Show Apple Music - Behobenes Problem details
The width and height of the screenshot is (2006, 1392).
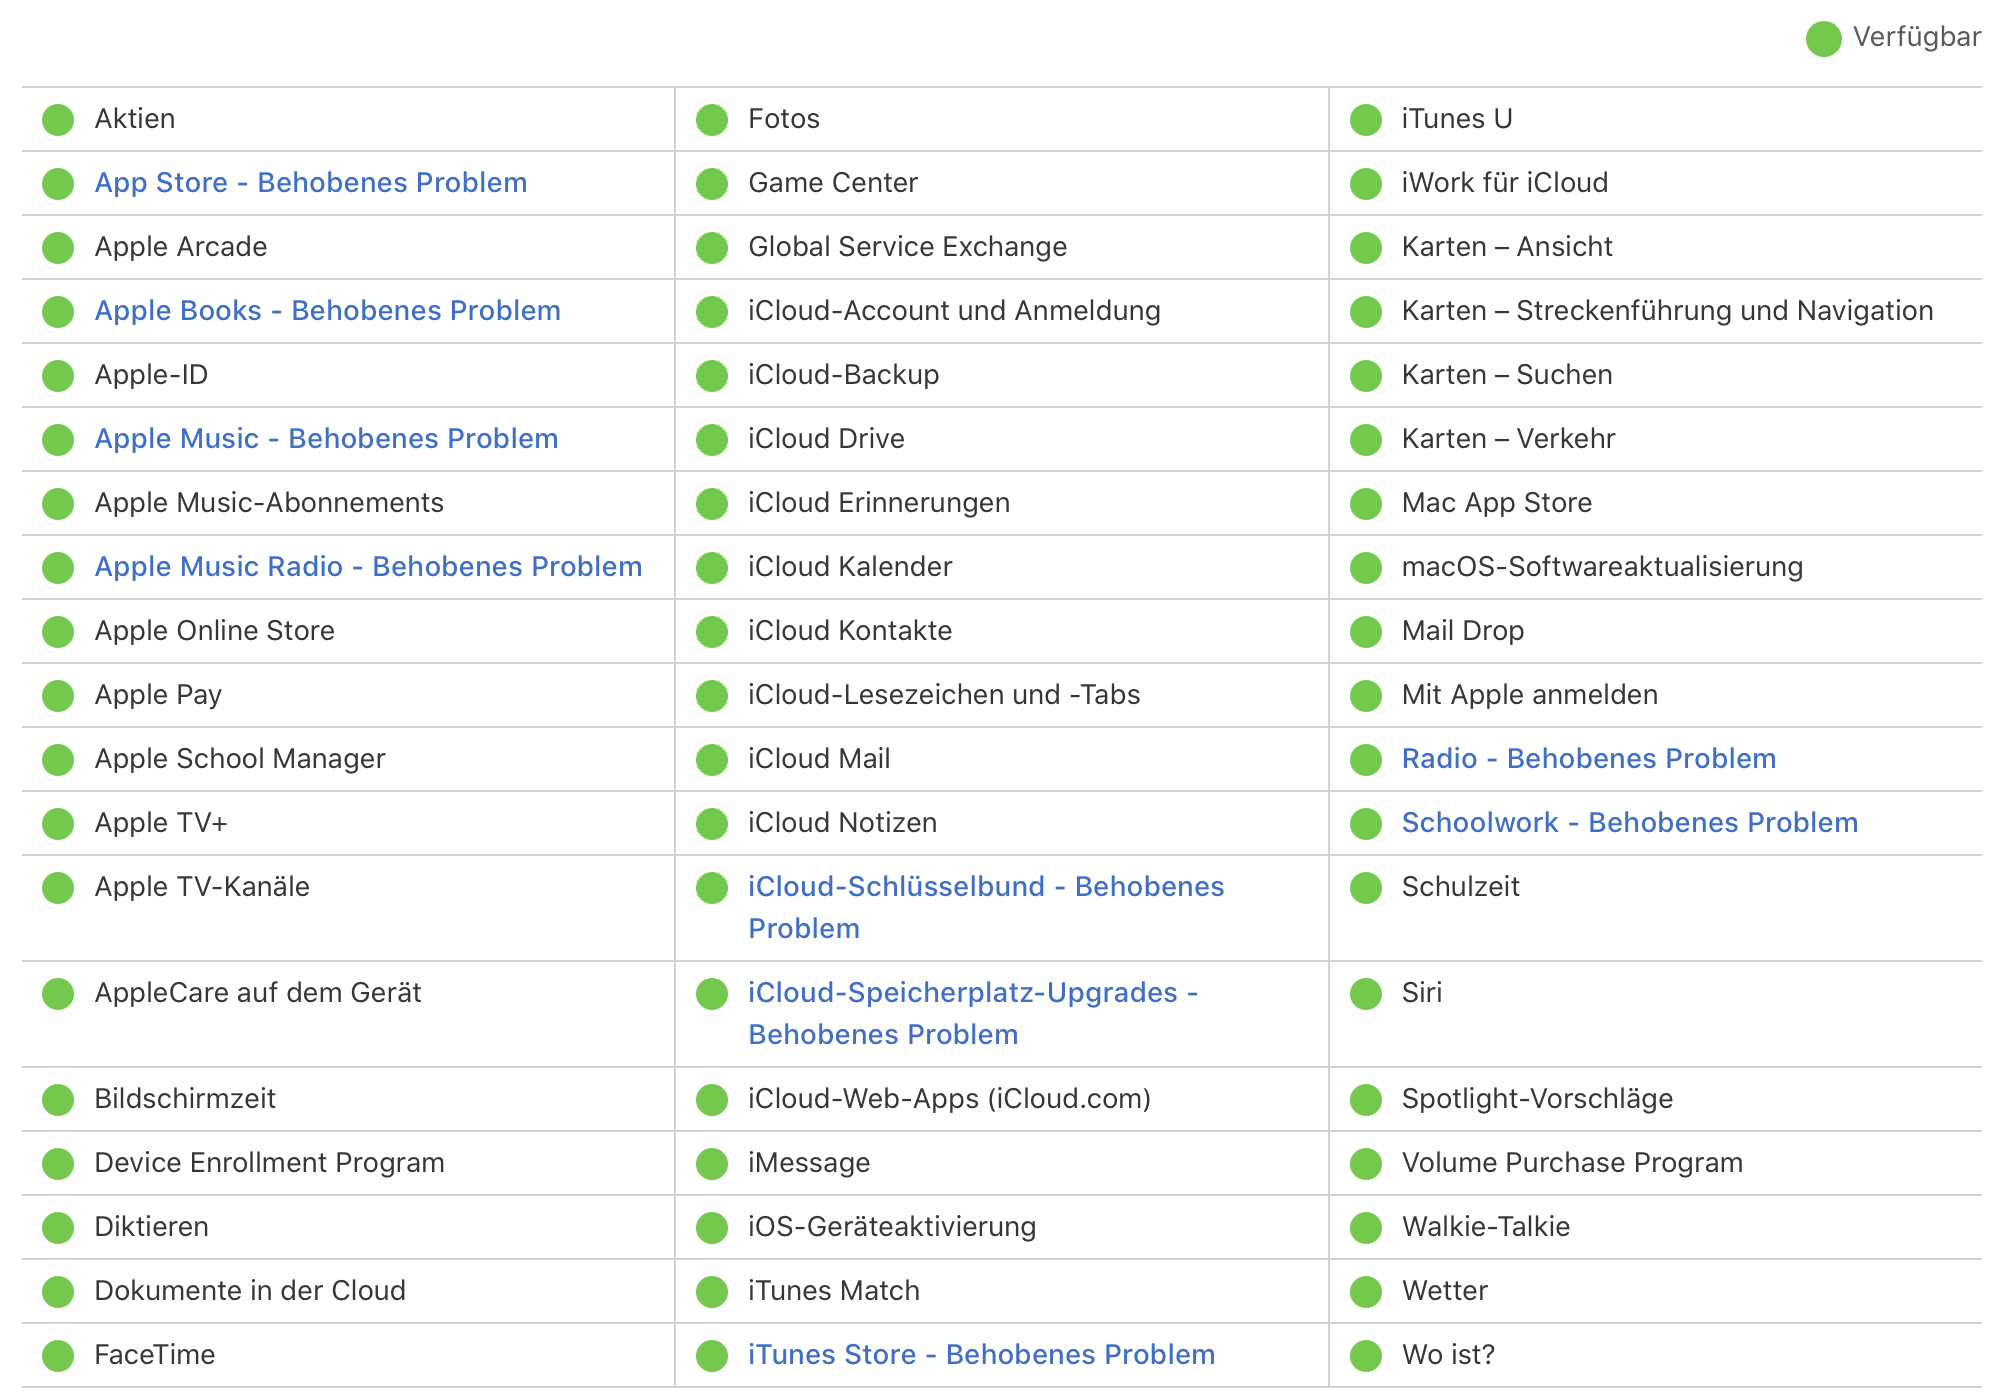click(x=326, y=439)
